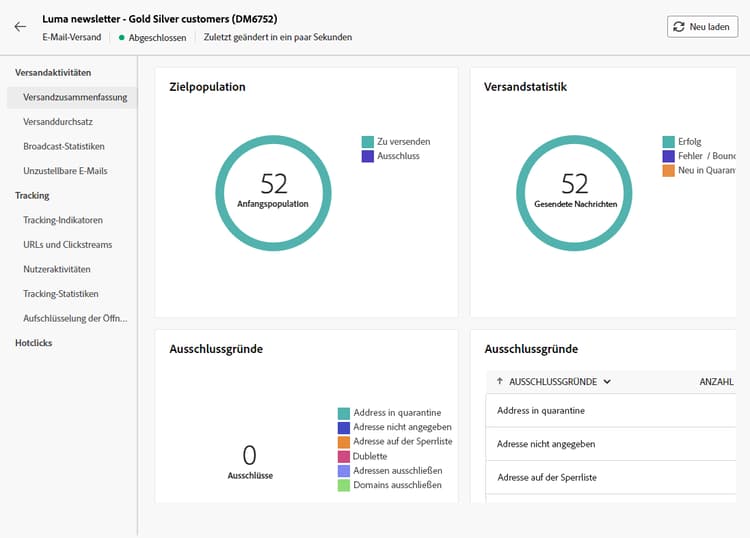Toggle the Address in quarantine legend swatch
This screenshot has width=750, height=538.
coord(343,413)
